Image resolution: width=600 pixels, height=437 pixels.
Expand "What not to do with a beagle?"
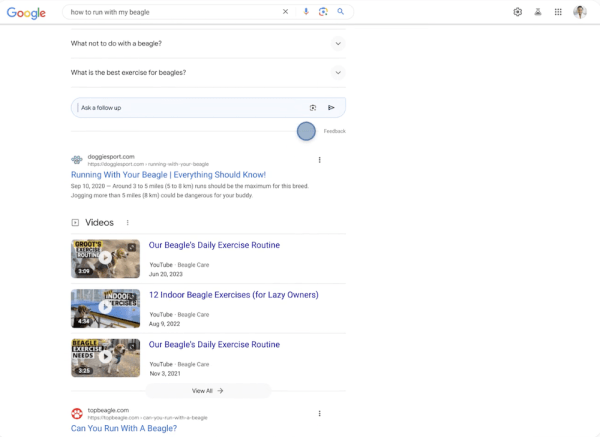(338, 44)
